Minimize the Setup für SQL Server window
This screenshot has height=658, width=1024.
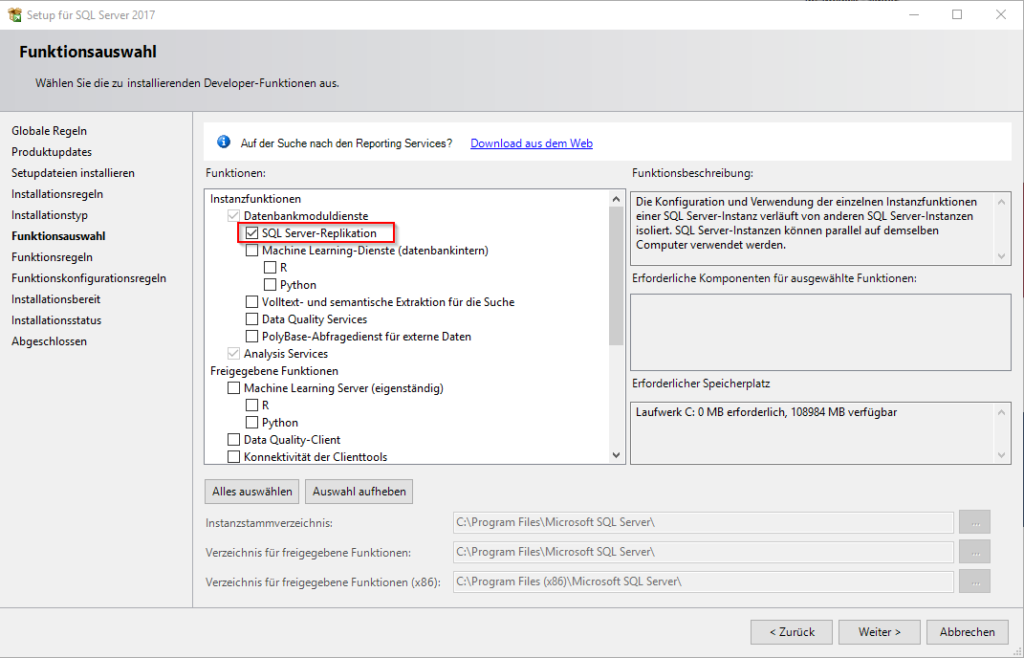pyautogui.click(x=914, y=14)
